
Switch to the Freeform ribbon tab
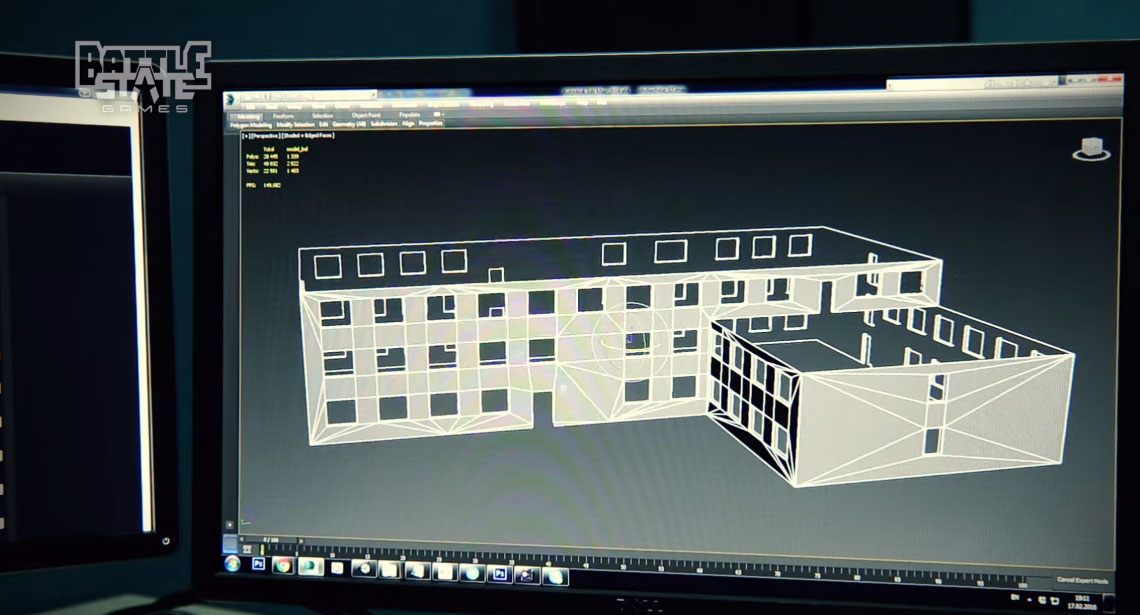point(283,115)
